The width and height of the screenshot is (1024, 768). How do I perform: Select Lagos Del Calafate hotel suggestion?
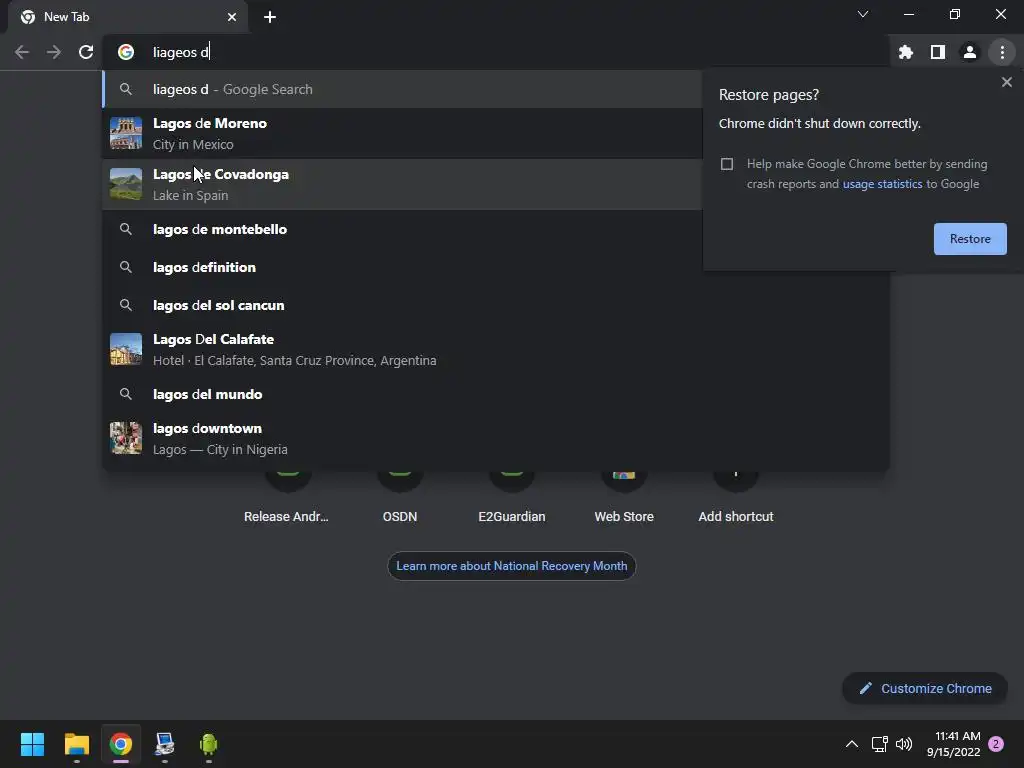click(496, 349)
